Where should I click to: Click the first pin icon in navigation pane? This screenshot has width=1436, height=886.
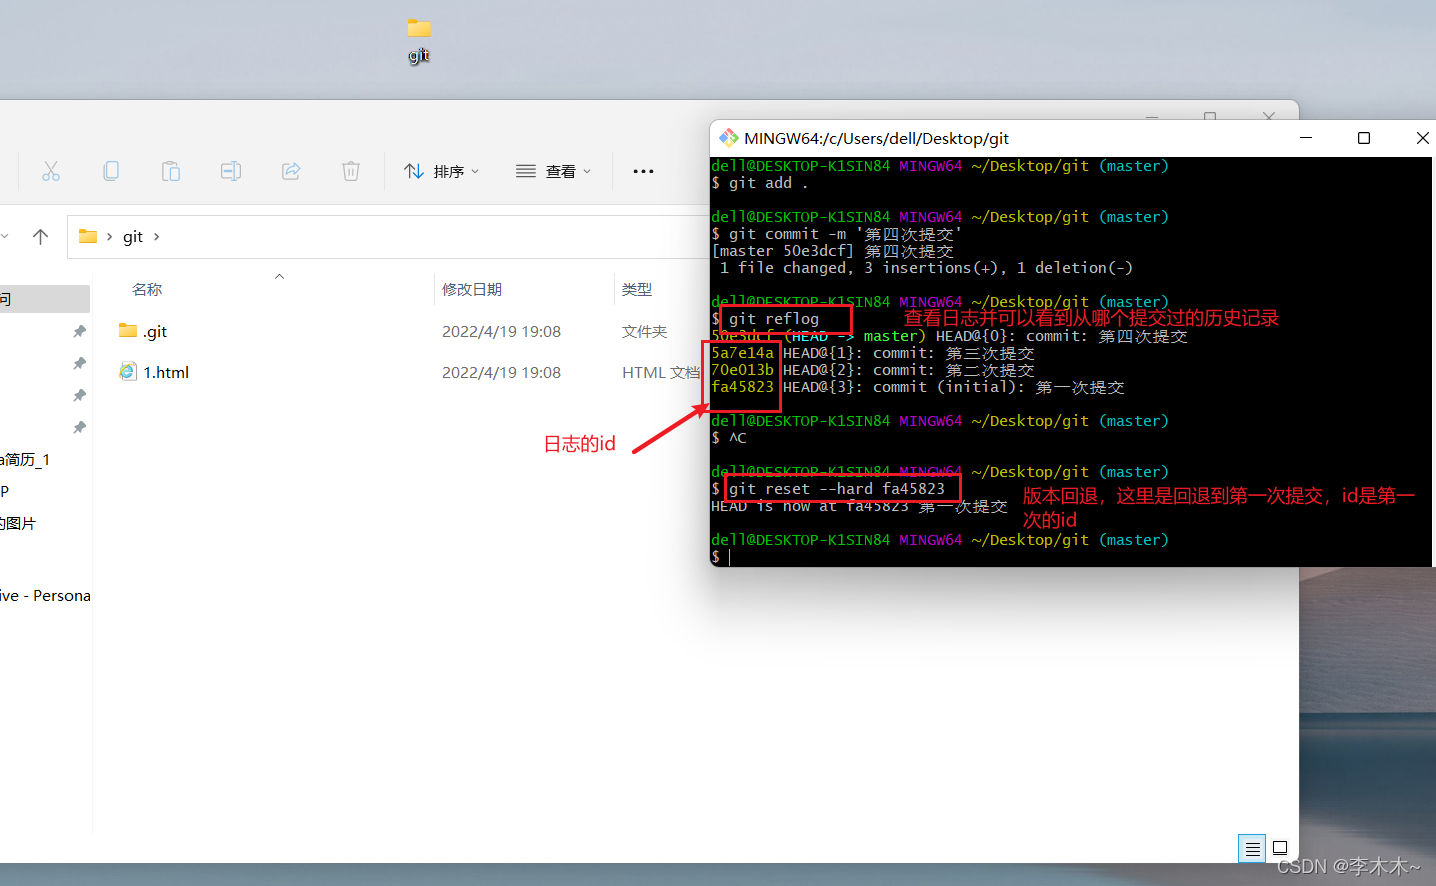(x=79, y=331)
